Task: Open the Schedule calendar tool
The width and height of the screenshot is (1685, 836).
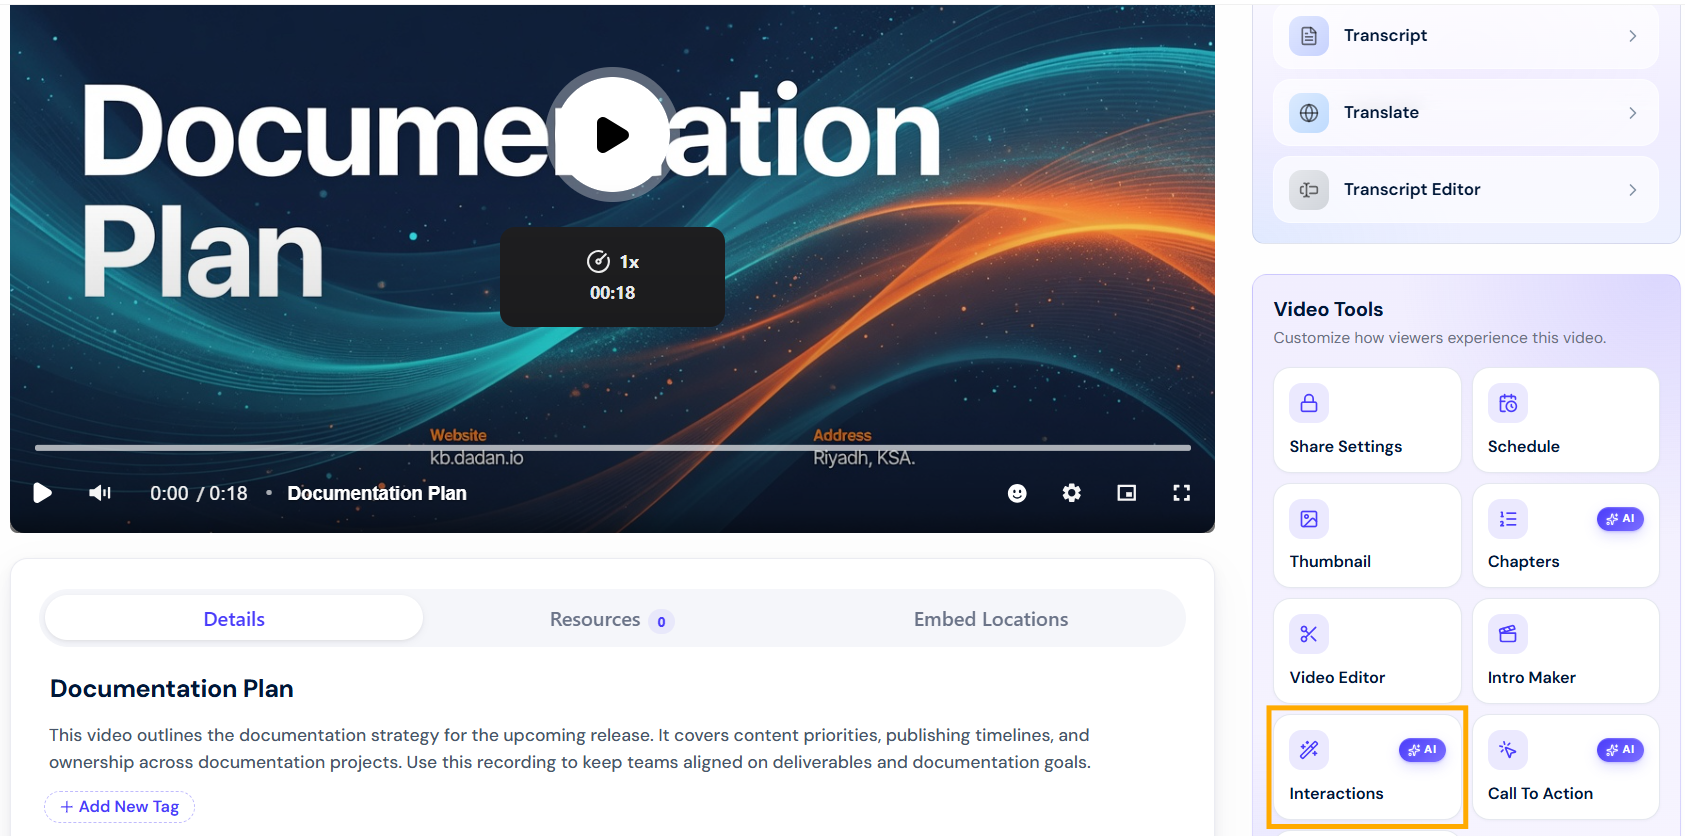Action: pos(1565,420)
